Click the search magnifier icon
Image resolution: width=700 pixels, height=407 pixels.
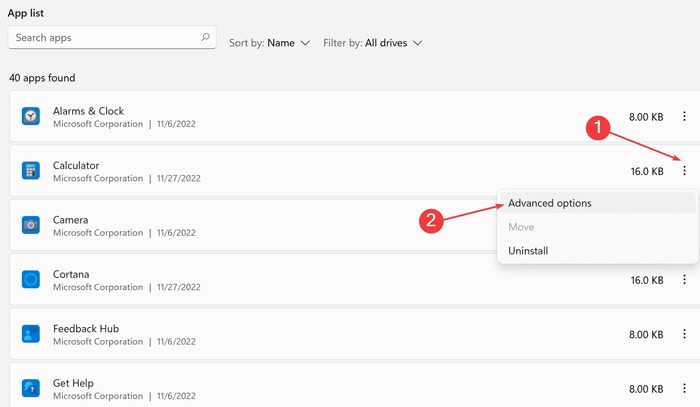coord(206,38)
